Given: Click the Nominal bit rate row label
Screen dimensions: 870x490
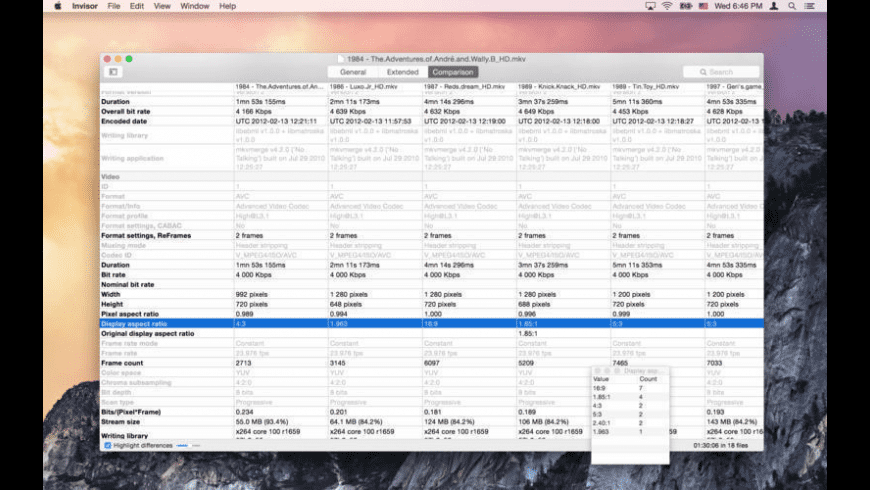Looking at the screenshot, I should click(128, 285).
